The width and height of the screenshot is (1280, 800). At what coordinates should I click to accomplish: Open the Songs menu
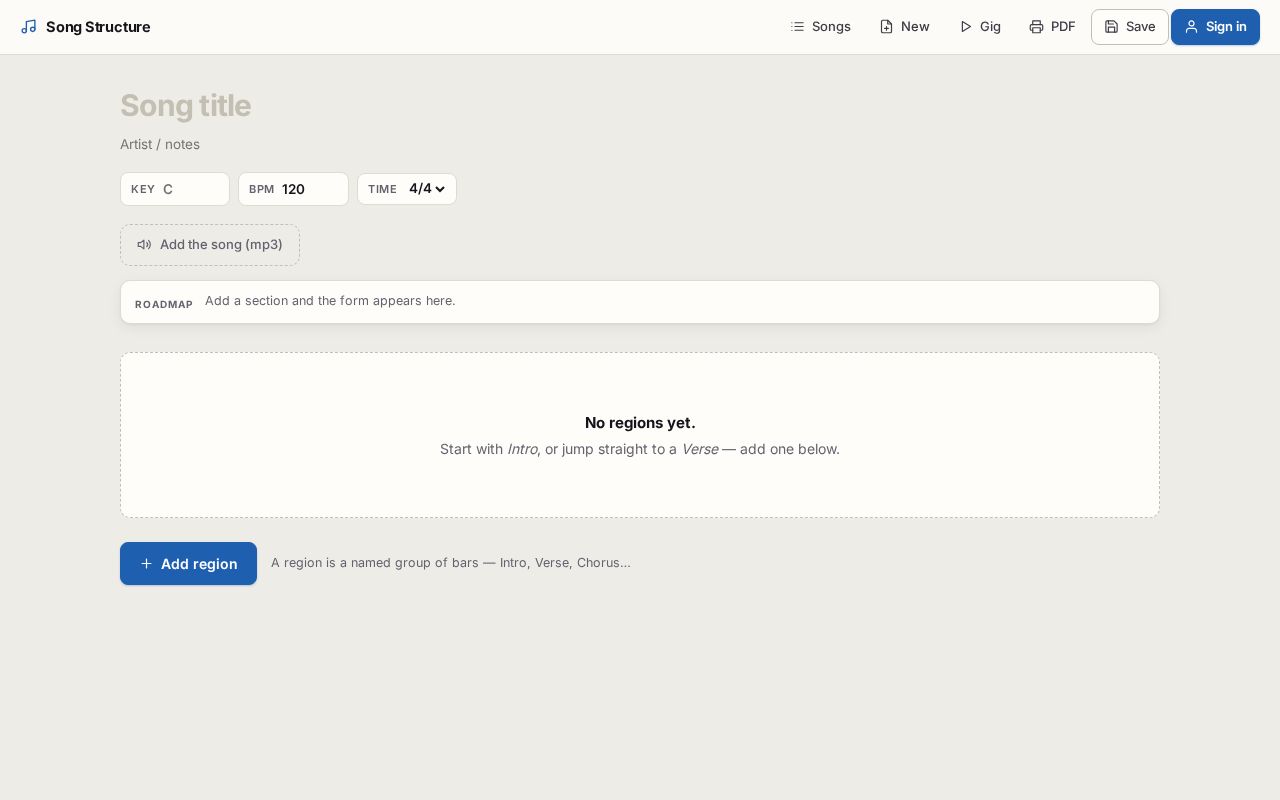820,27
